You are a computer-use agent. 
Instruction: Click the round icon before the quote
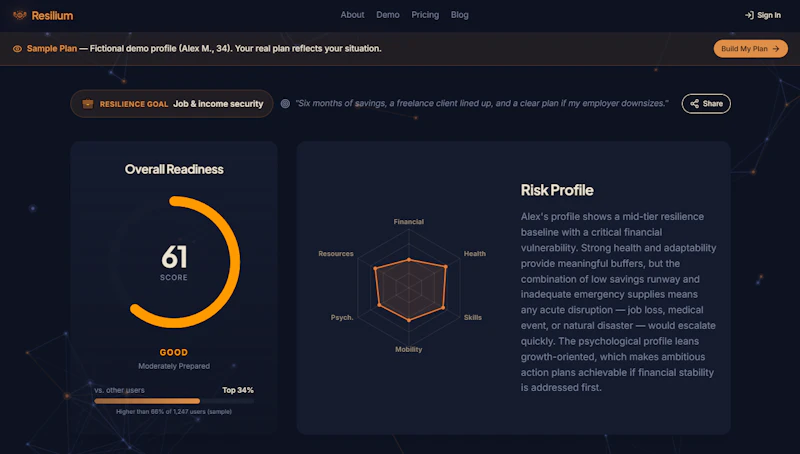[x=285, y=104]
